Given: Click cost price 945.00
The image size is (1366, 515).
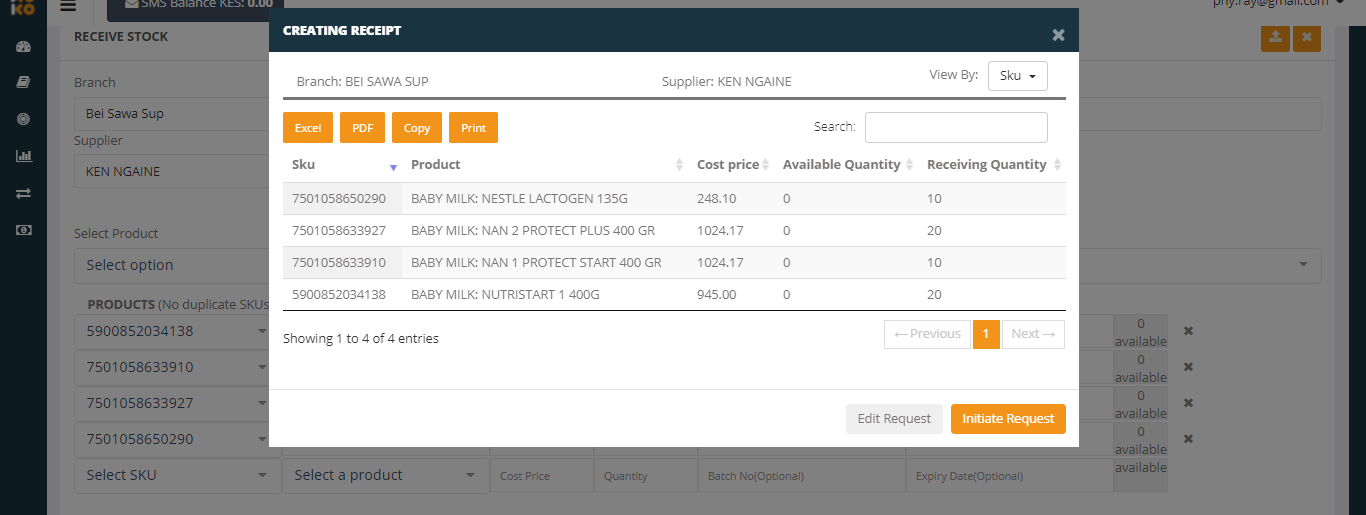Looking at the screenshot, I should pos(716,295).
